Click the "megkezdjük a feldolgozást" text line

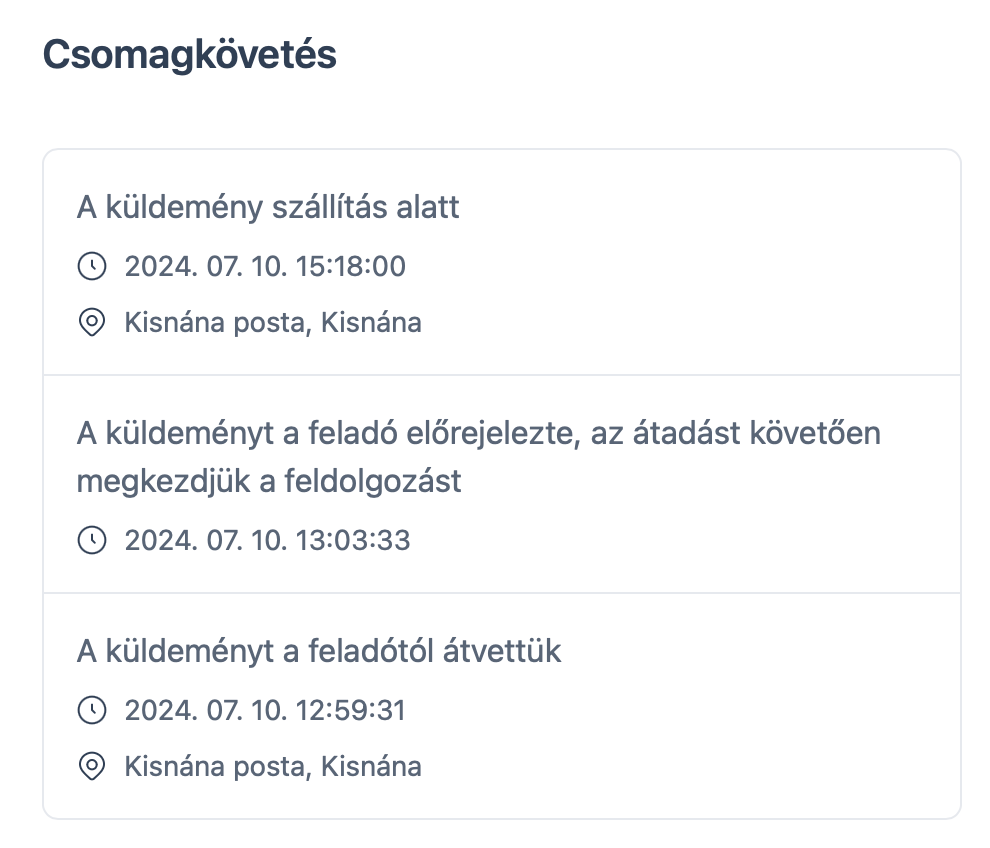point(269,481)
